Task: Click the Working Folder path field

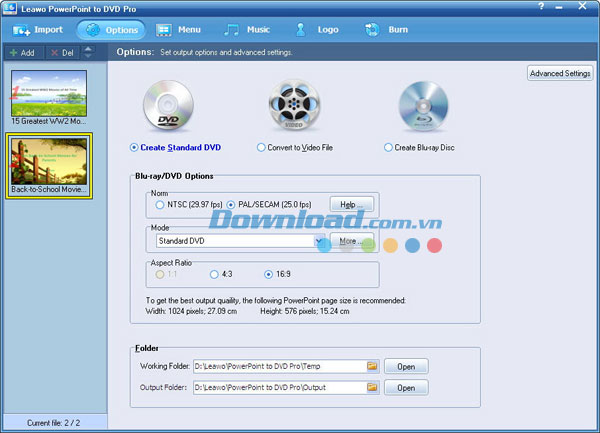Action: 280,366
